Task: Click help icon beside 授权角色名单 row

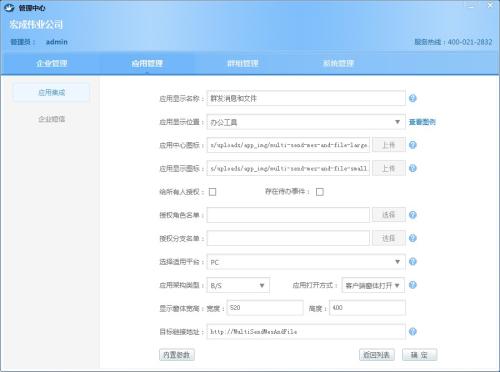Action: (413, 215)
